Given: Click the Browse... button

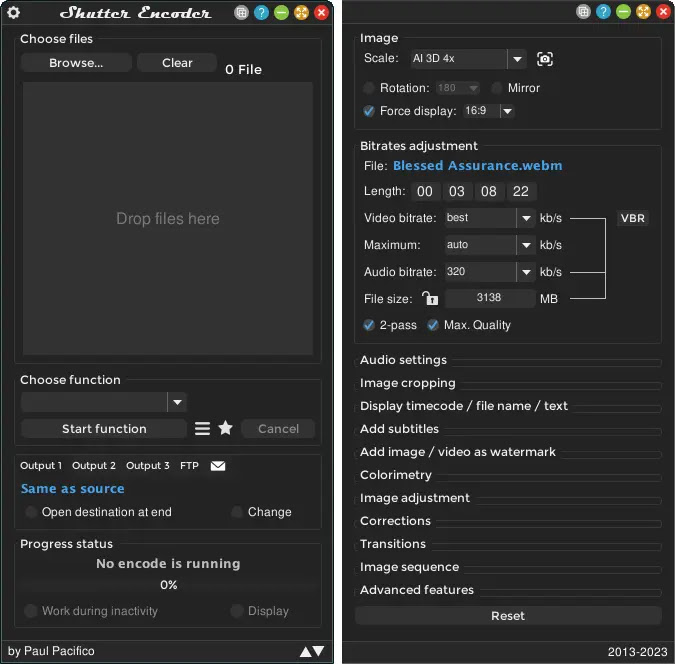Looking at the screenshot, I should pos(76,63).
